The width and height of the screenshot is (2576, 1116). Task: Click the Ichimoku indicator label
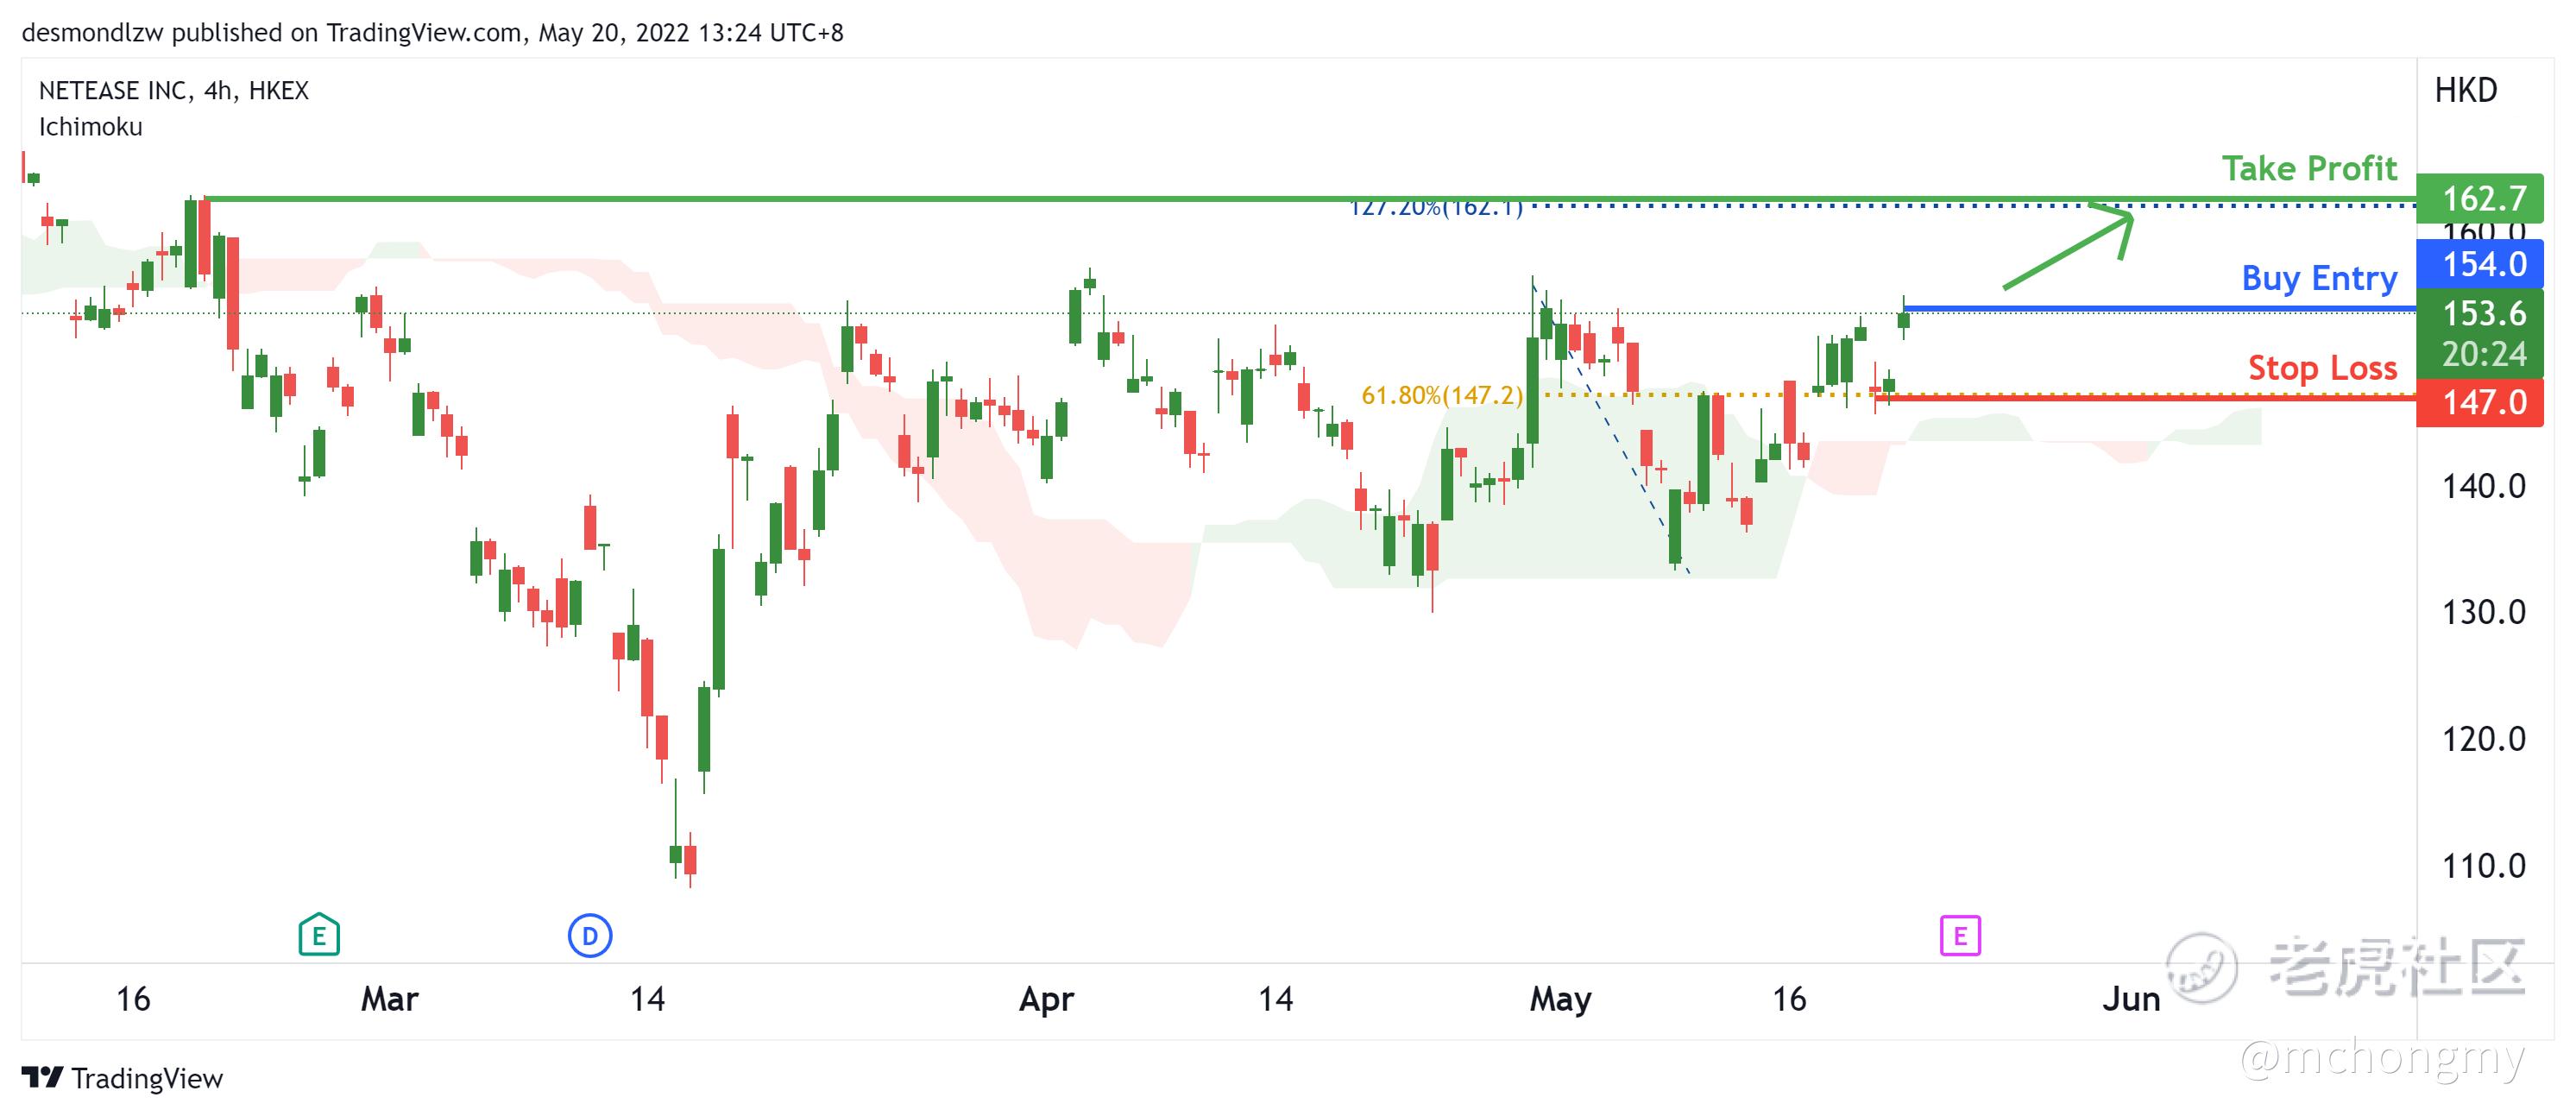pyautogui.click(x=90, y=127)
